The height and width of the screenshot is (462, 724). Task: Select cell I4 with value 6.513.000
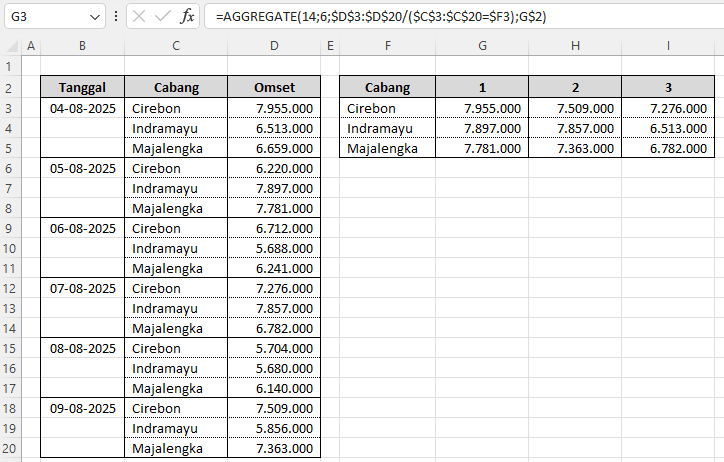(668, 128)
